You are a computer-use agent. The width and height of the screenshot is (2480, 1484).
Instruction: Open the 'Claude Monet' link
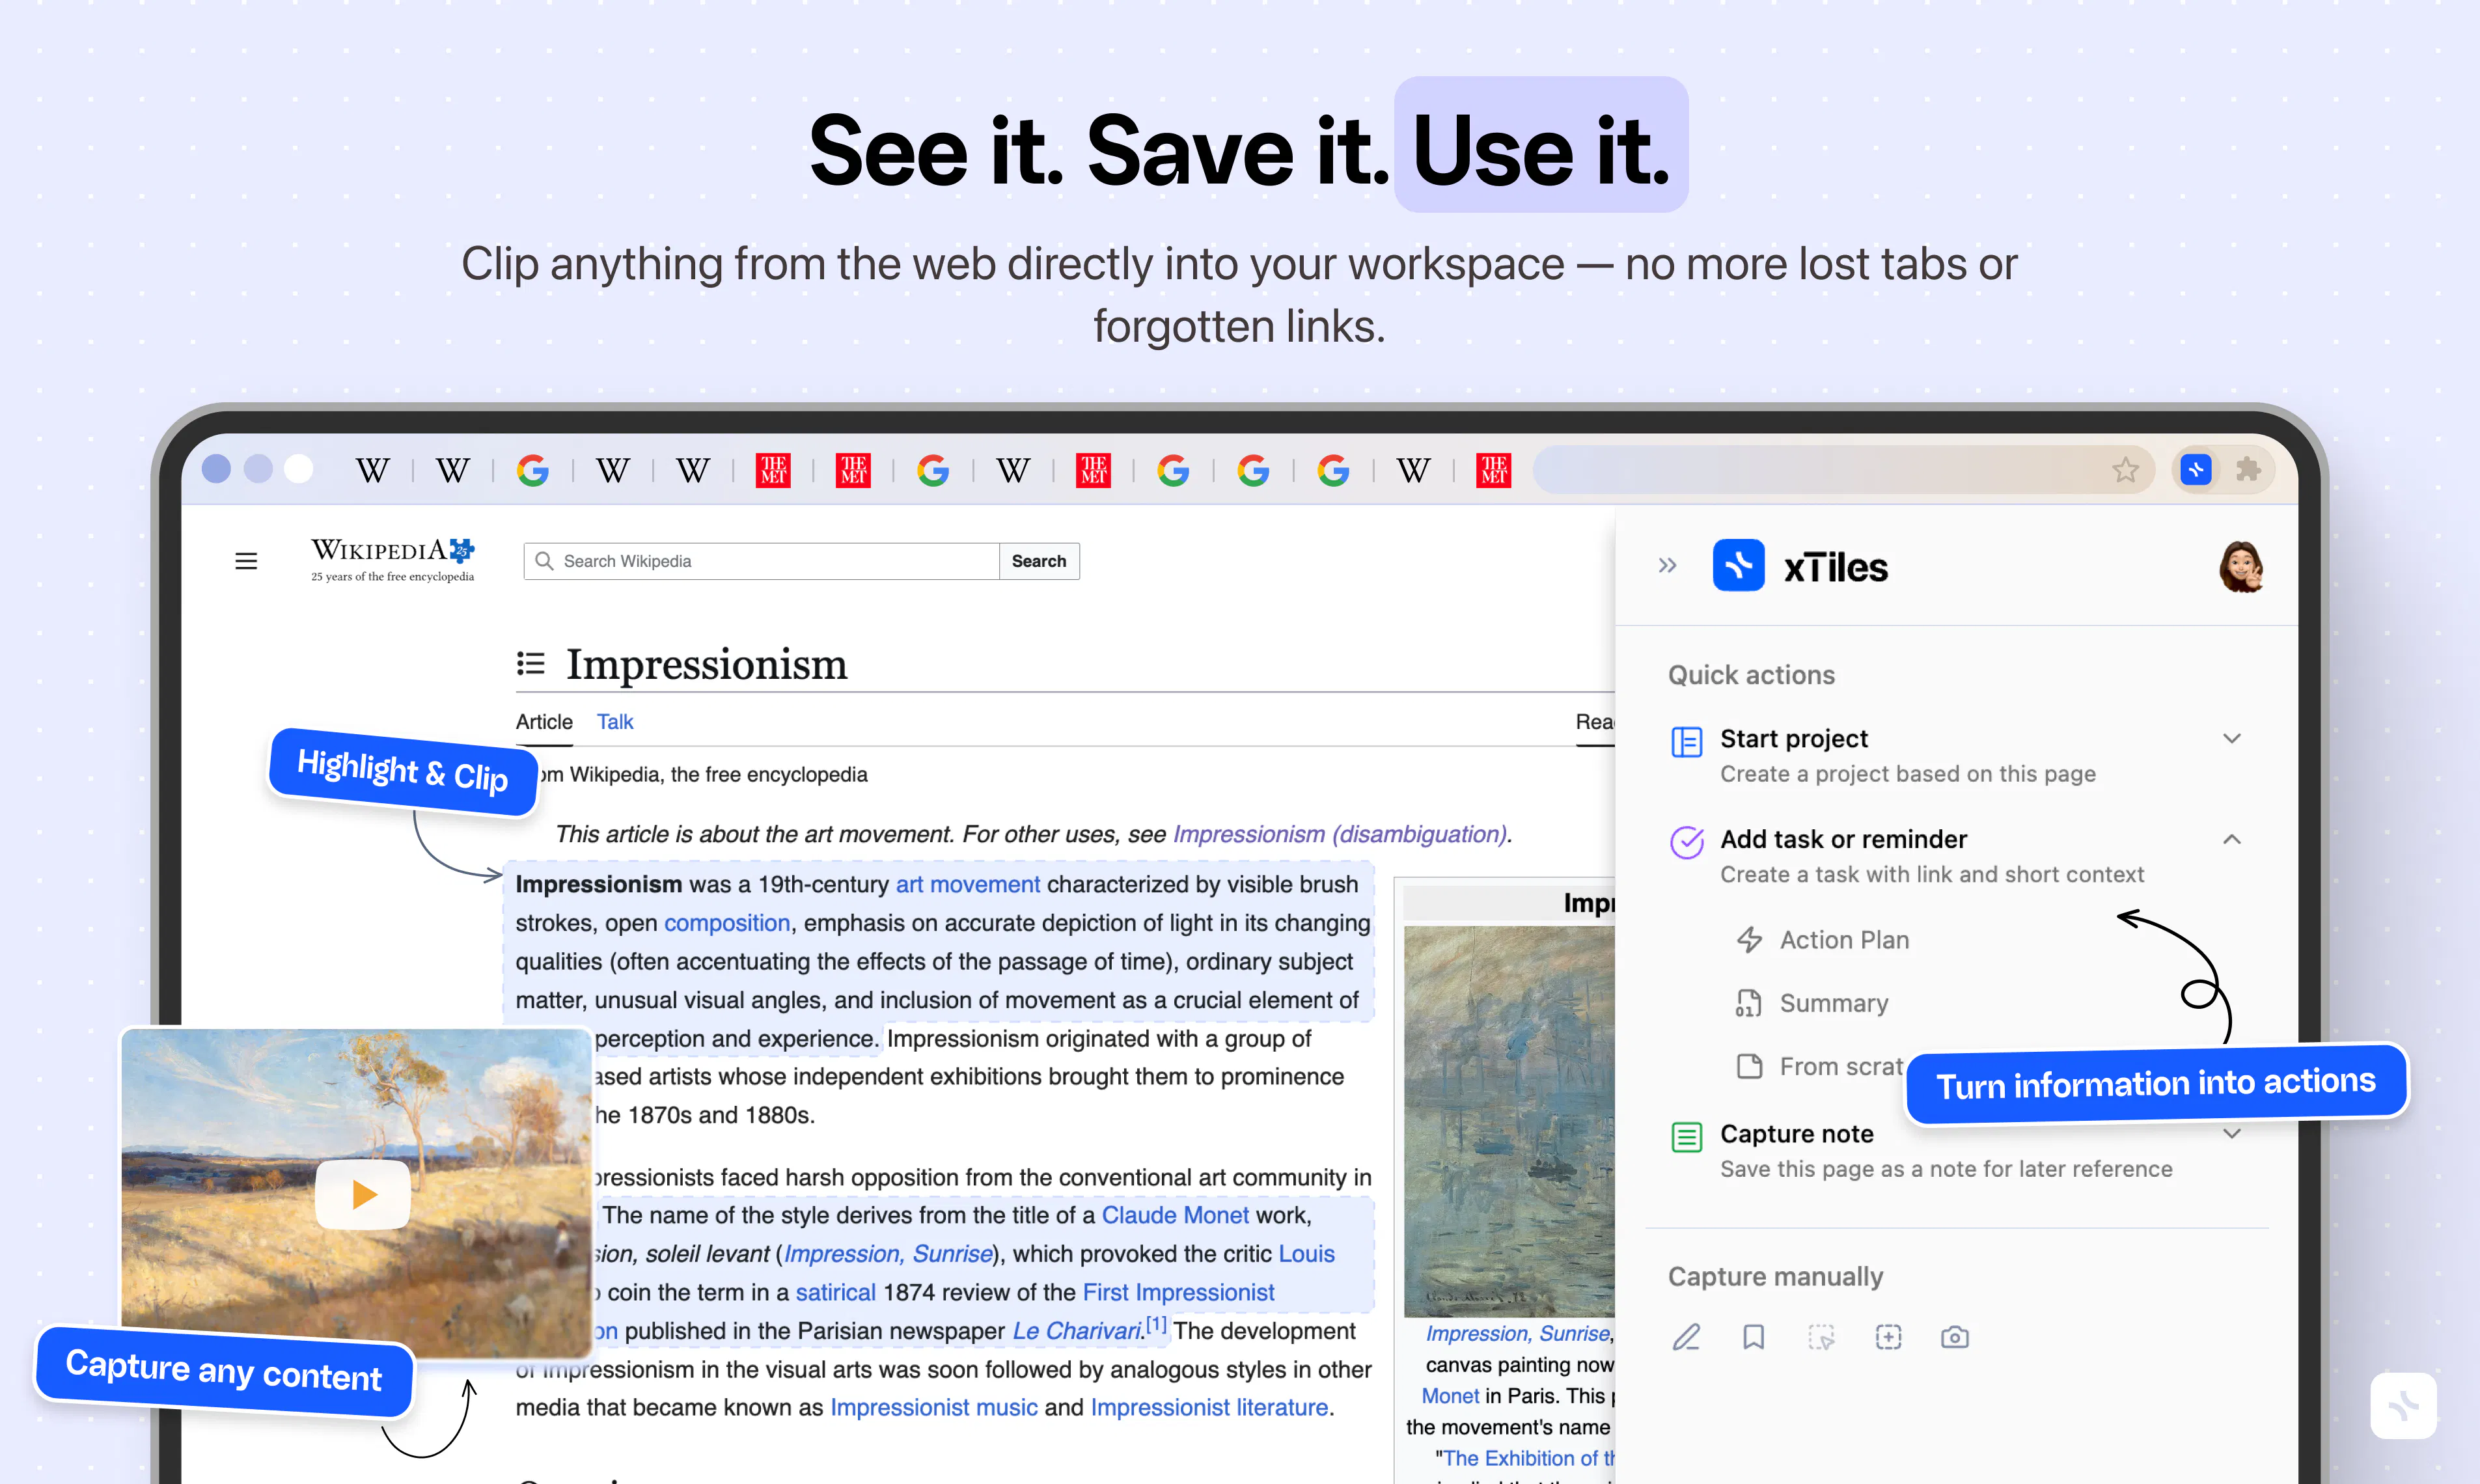click(1175, 1215)
